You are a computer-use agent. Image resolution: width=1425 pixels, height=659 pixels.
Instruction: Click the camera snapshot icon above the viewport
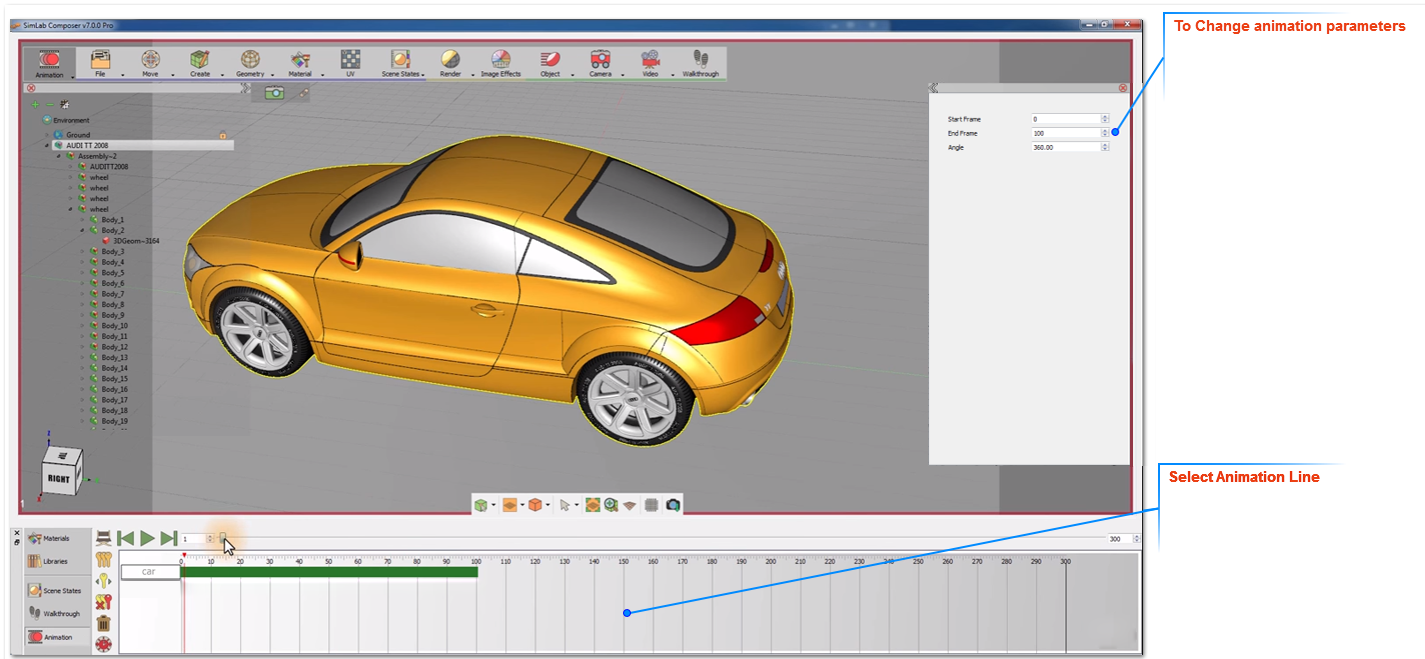pyautogui.click(x=274, y=92)
